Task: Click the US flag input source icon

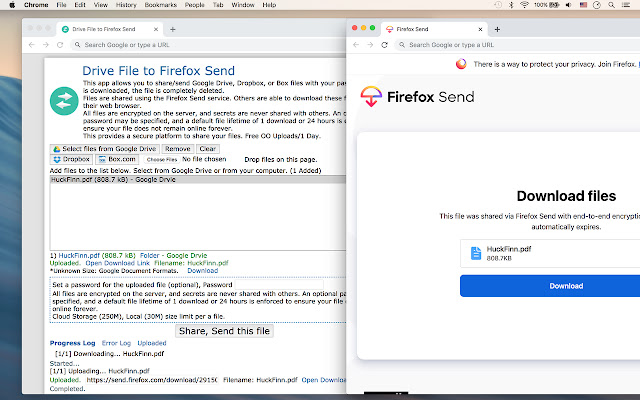Action: [x=583, y=5]
